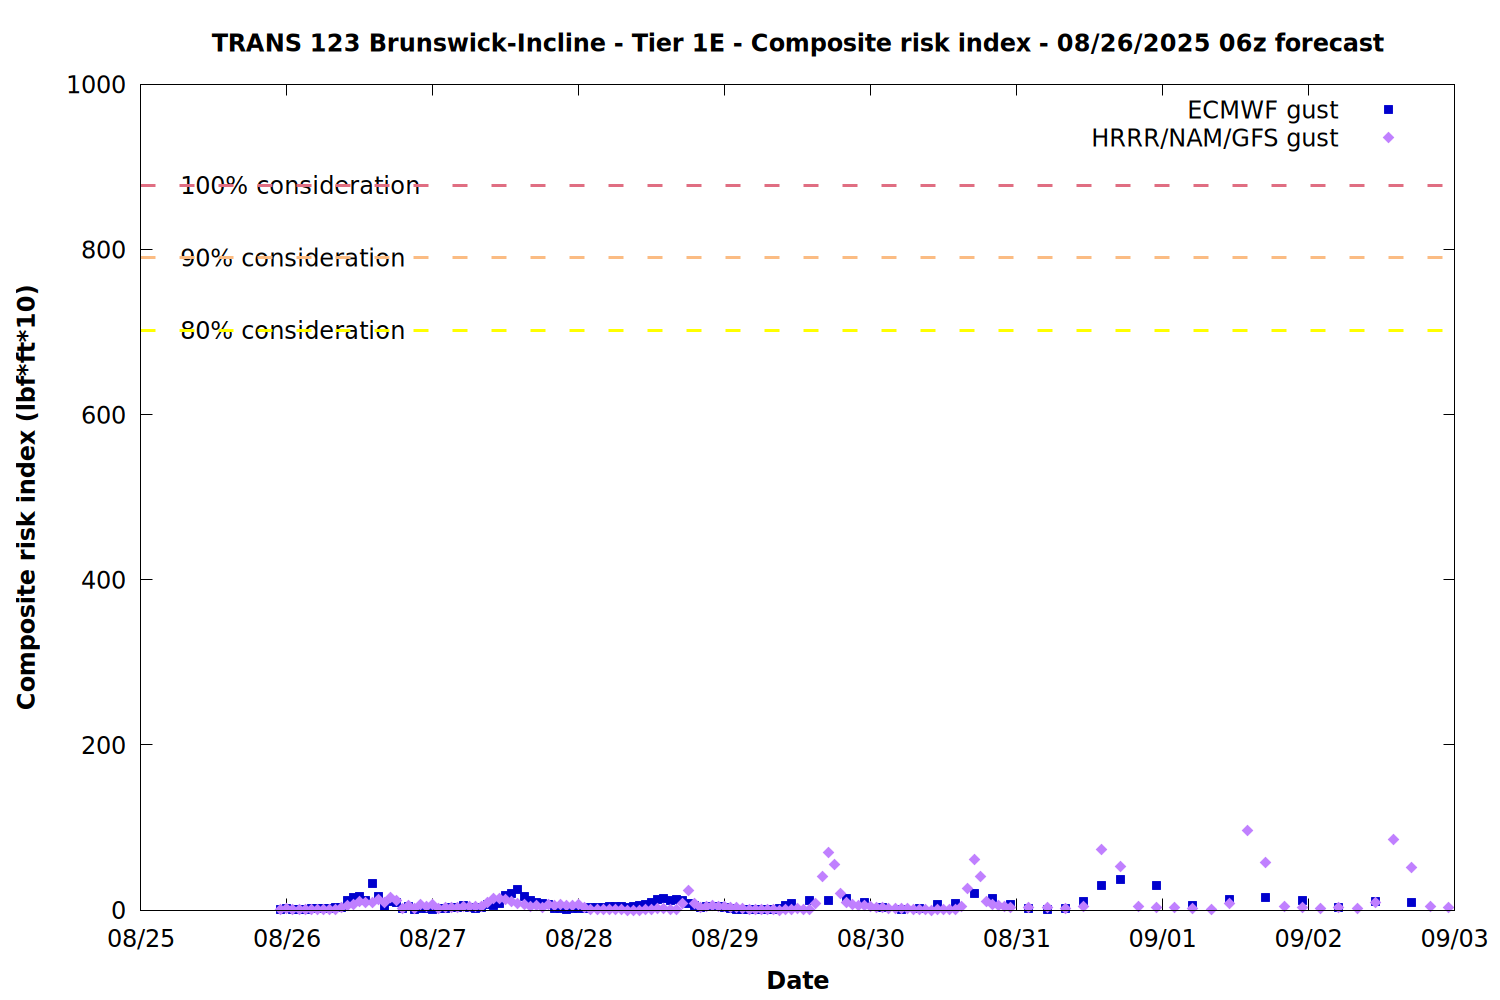Viewport: 1500px width, 1000px height.
Task: Click the chart title text
Action: click(x=797, y=43)
